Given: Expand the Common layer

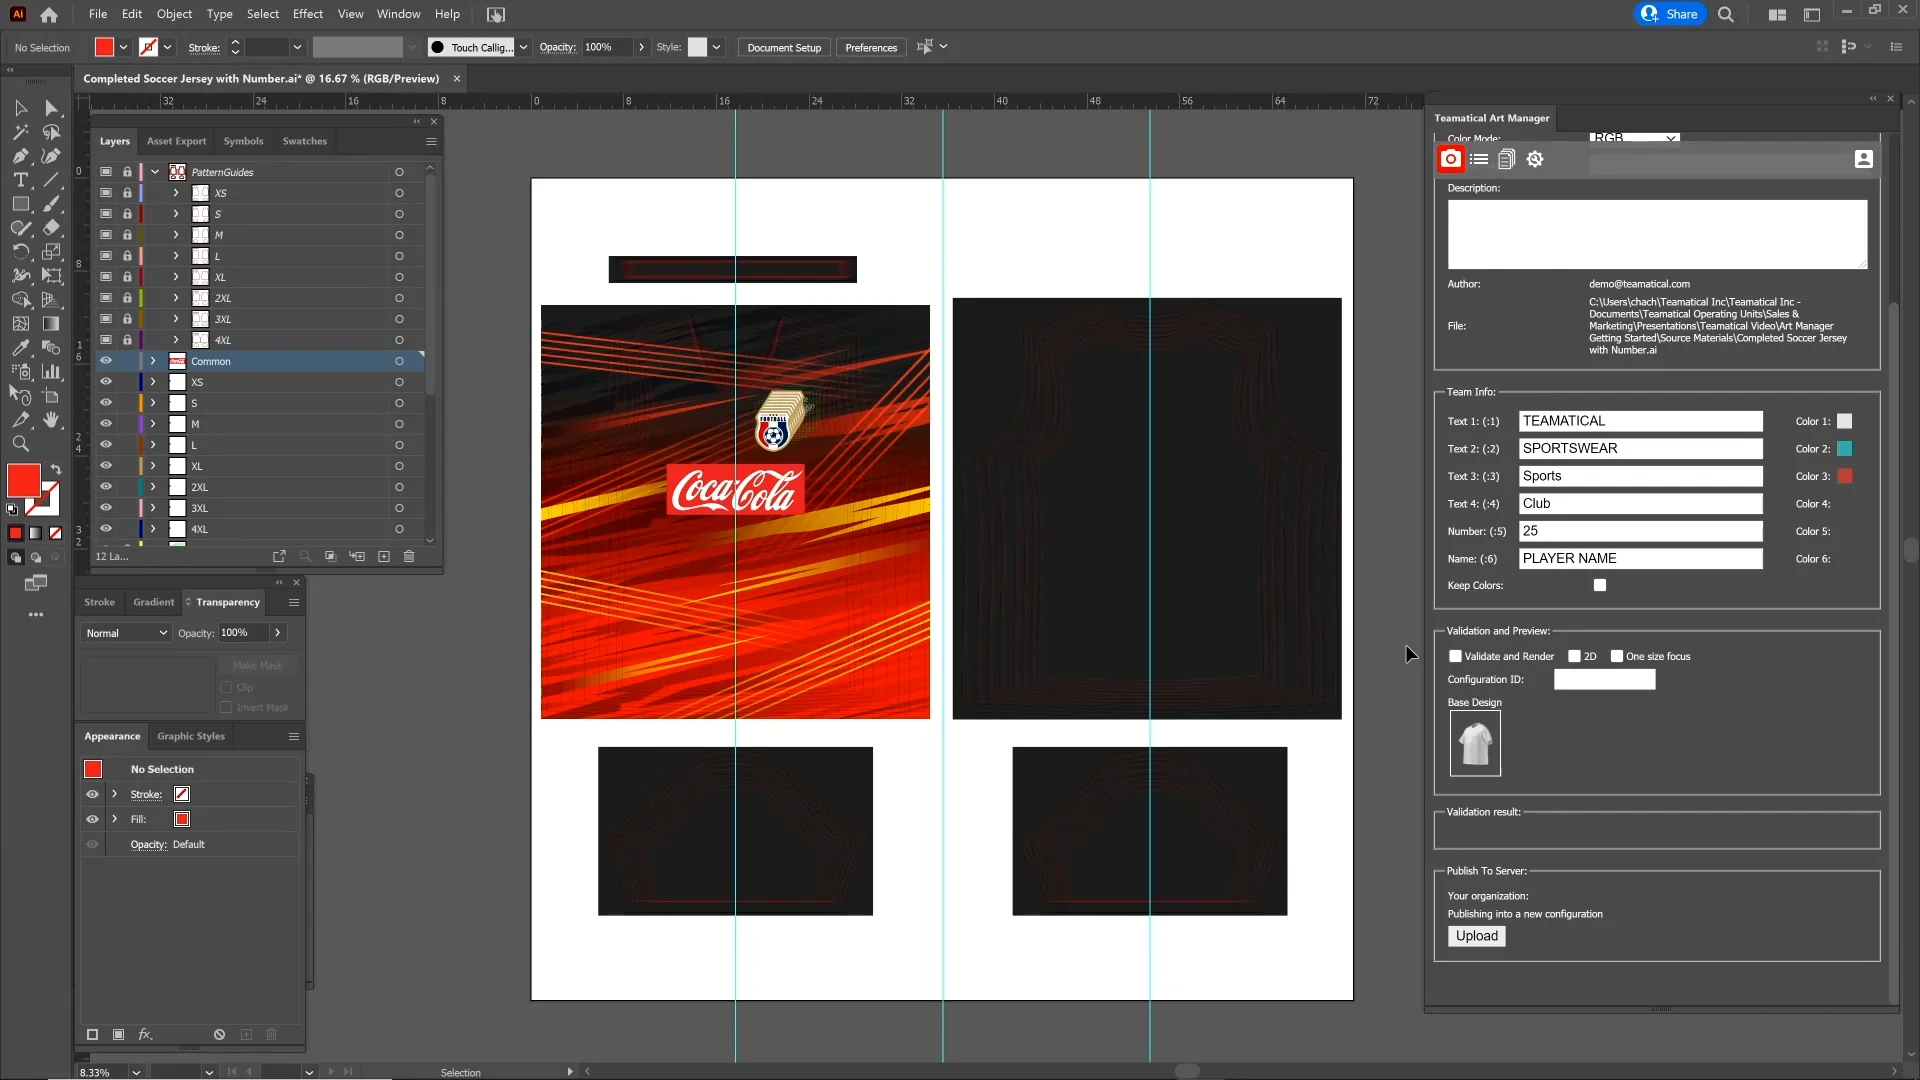Looking at the screenshot, I should (153, 361).
